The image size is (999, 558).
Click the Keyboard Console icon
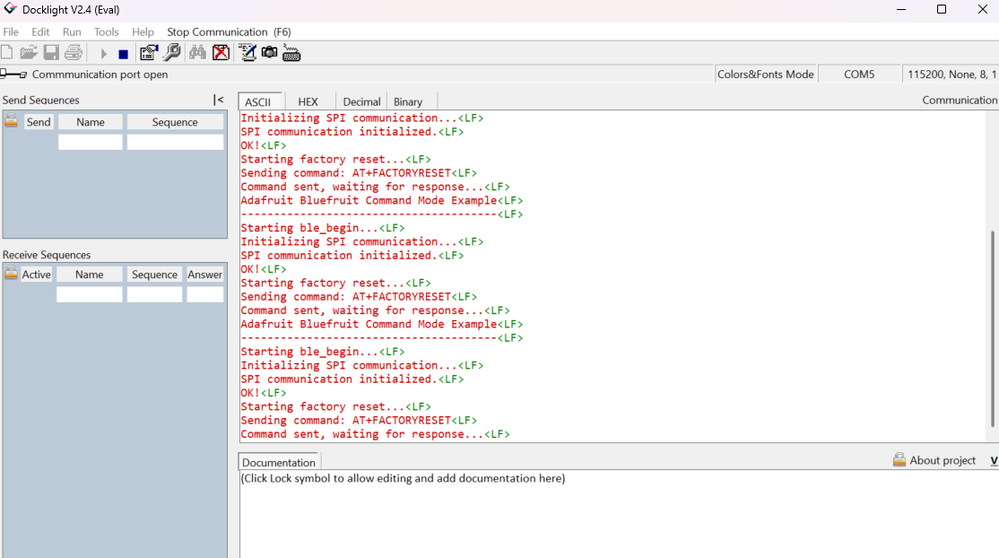tap(291, 54)
